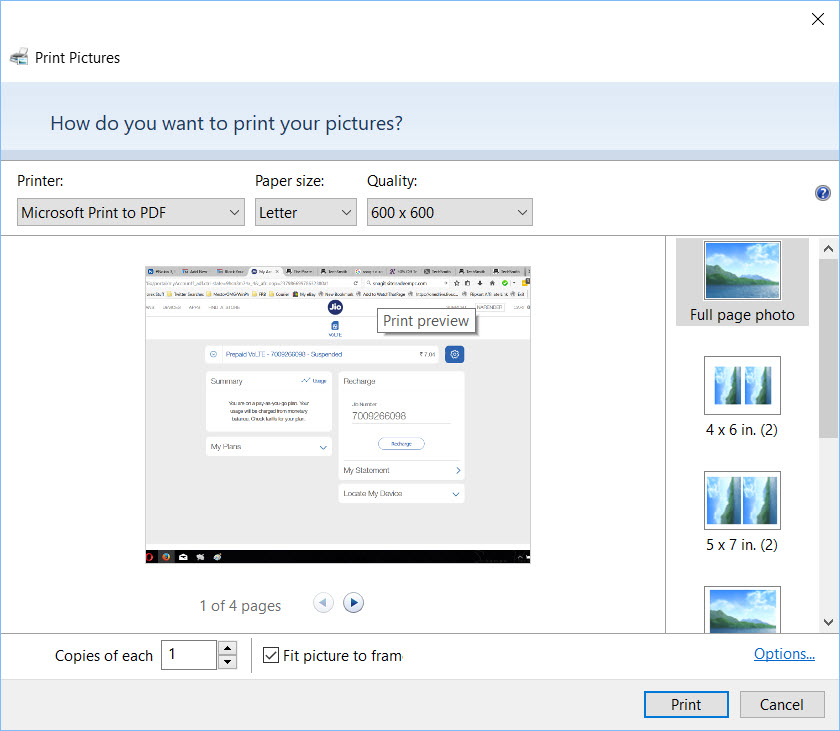Click the Print button
Viewport: 840px width, 731px height.
point(686,704)
